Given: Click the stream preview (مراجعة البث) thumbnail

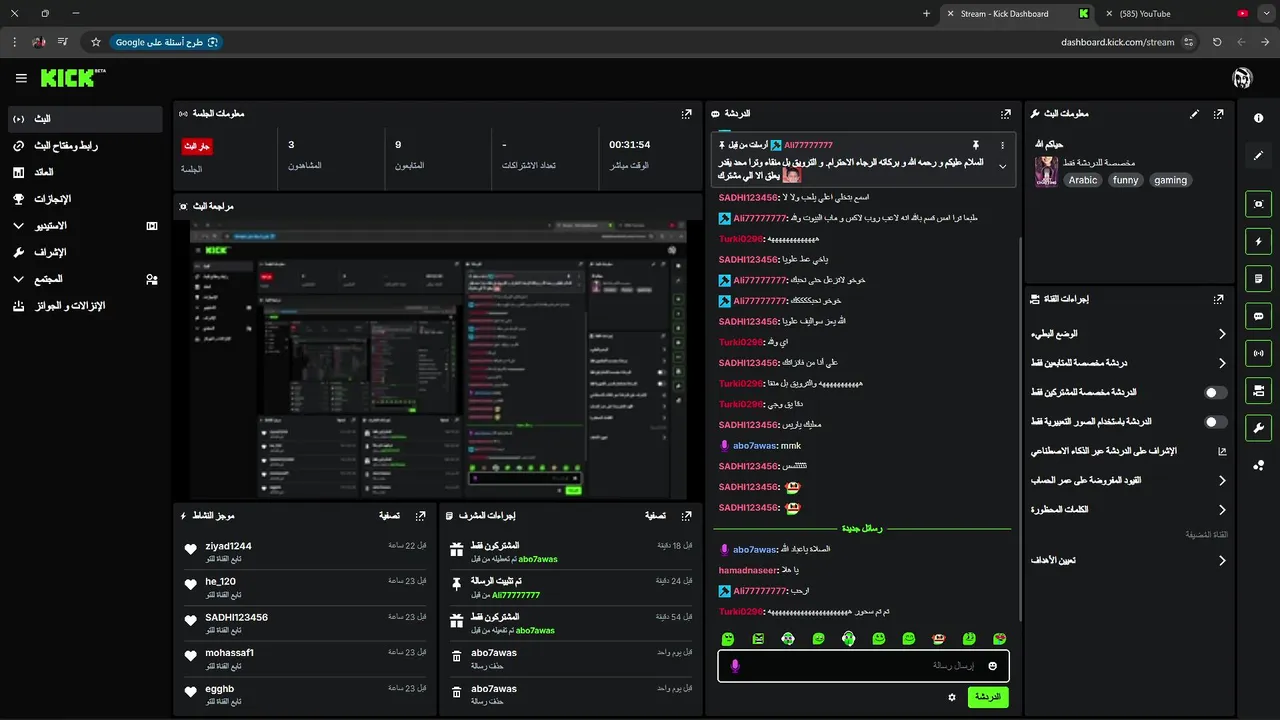Looking at the screenshot, I should tap(439, 359).
